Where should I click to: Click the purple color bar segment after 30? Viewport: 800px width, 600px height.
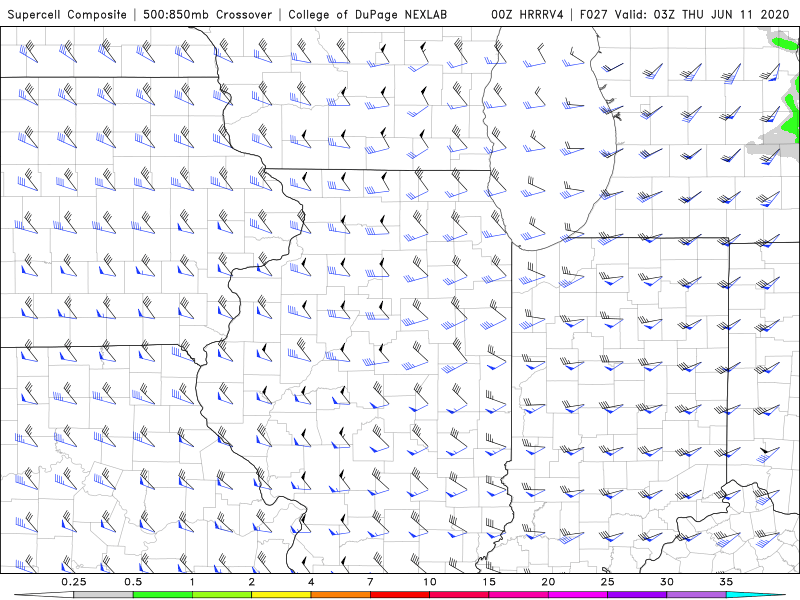pyautogui.click(x=696, y=595)
